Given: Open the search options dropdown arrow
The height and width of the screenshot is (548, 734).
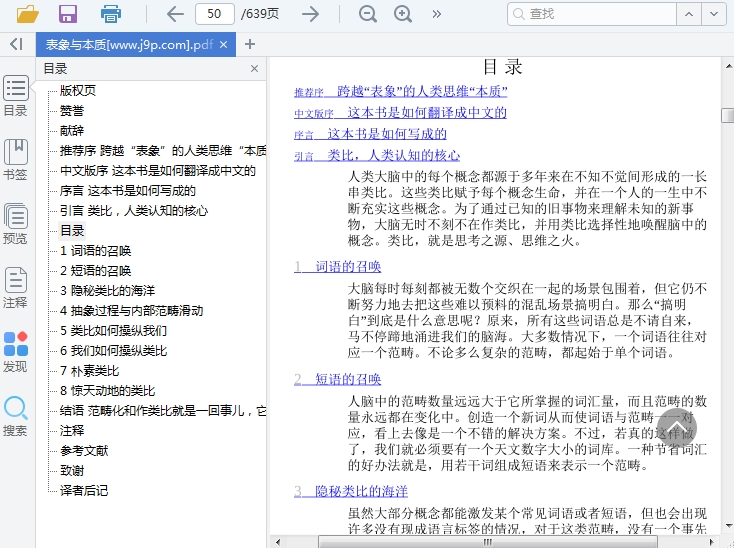Looking at the screenshot, I should tap(713, 14).
